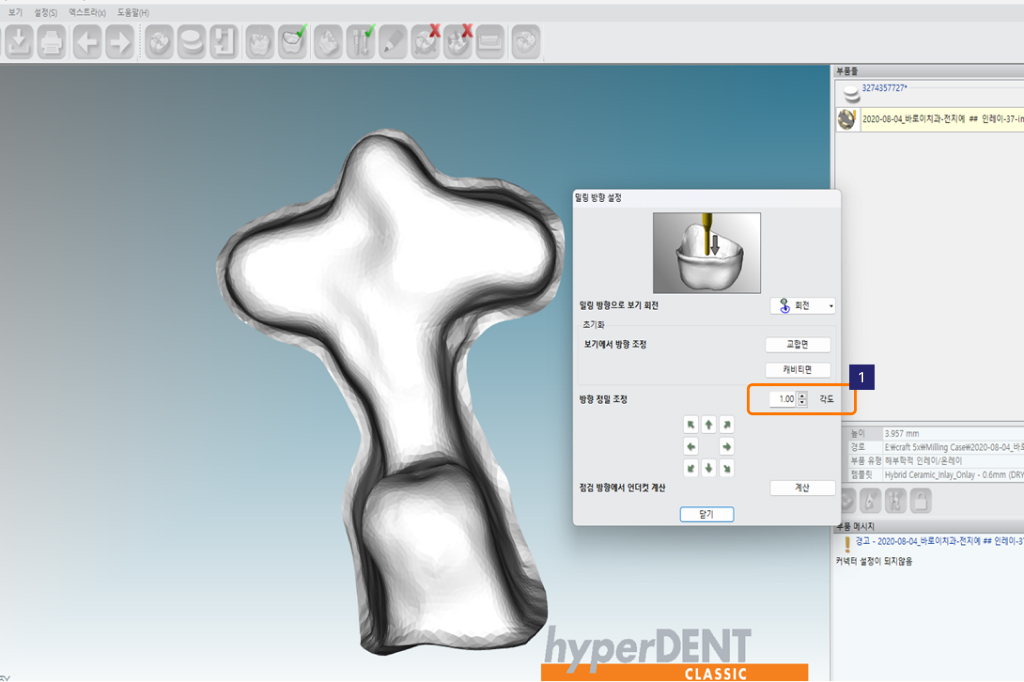
Task: Click the left arrow direction button
Action: (690, 446)
